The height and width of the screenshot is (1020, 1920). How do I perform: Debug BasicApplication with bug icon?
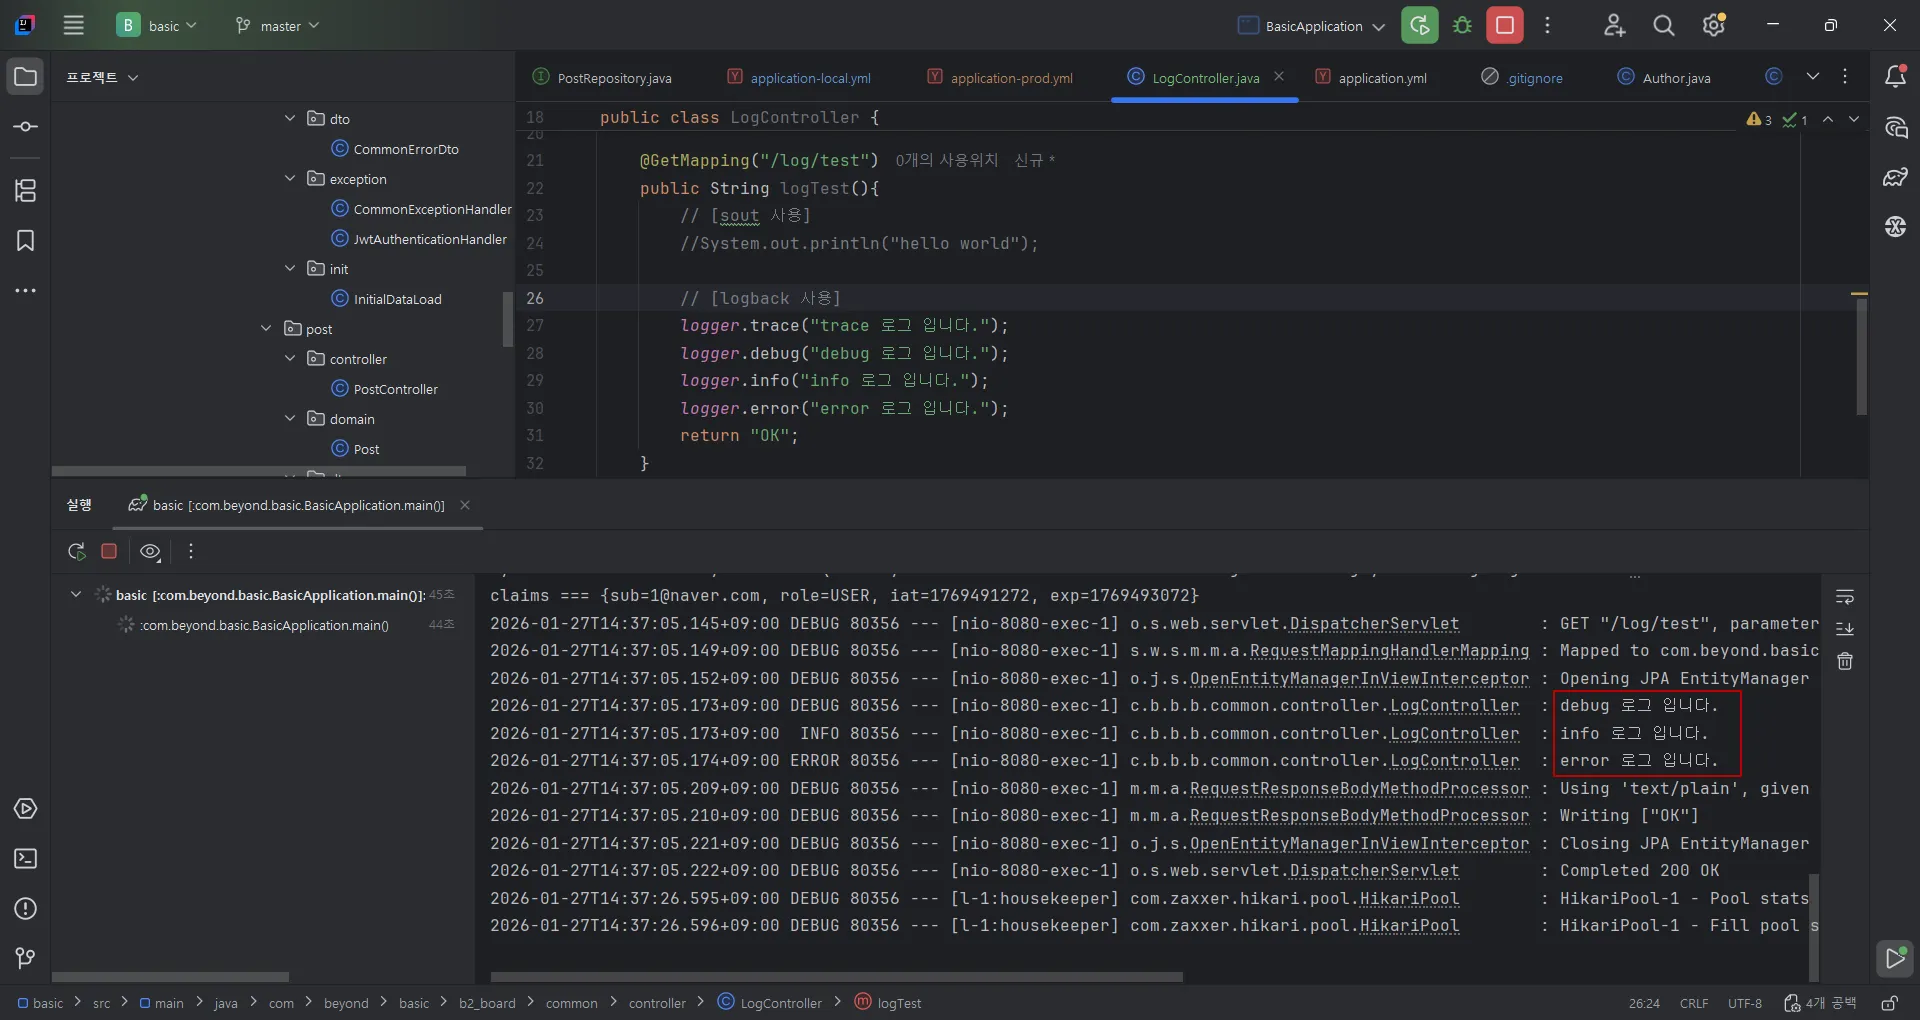click(x=1462, y=26)
